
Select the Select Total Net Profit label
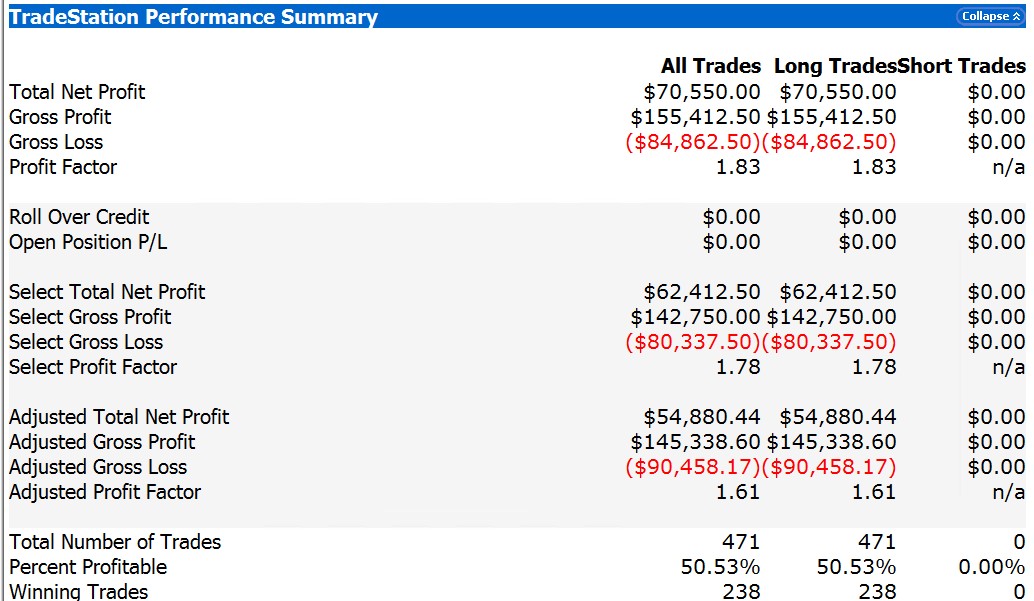pos(107,292)
